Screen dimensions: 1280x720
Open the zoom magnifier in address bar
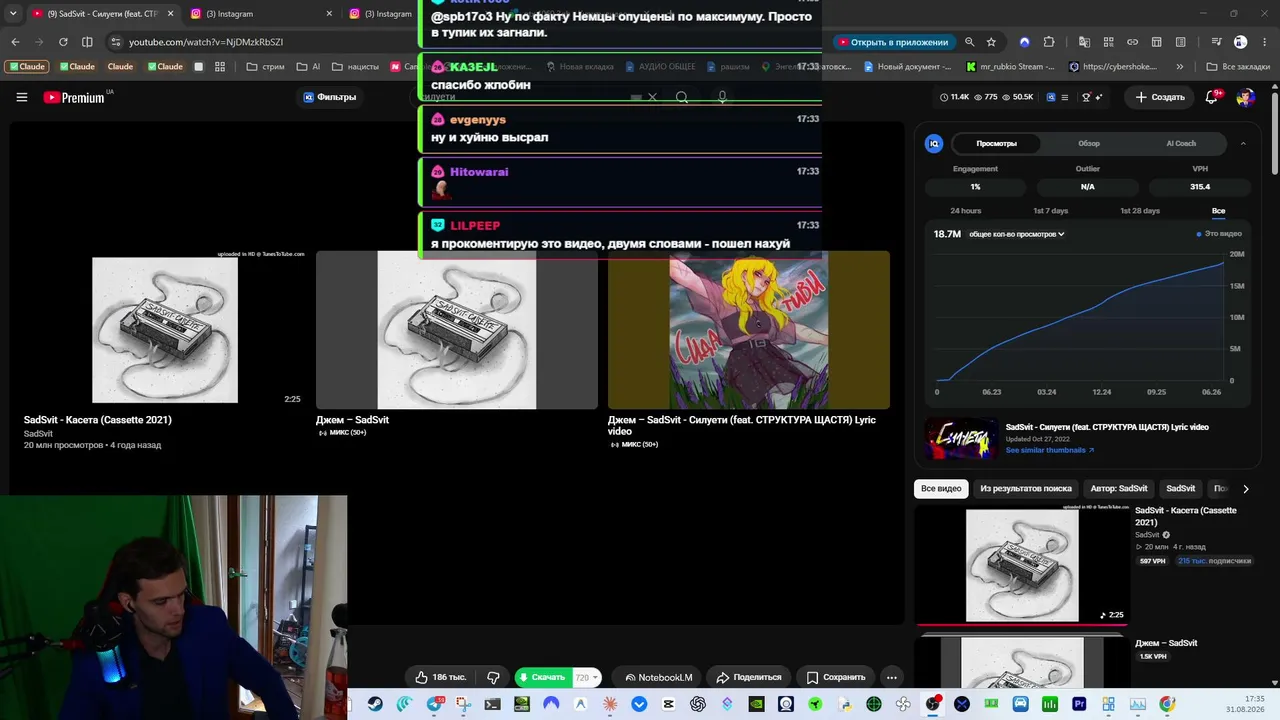click(x=969, y=42)
